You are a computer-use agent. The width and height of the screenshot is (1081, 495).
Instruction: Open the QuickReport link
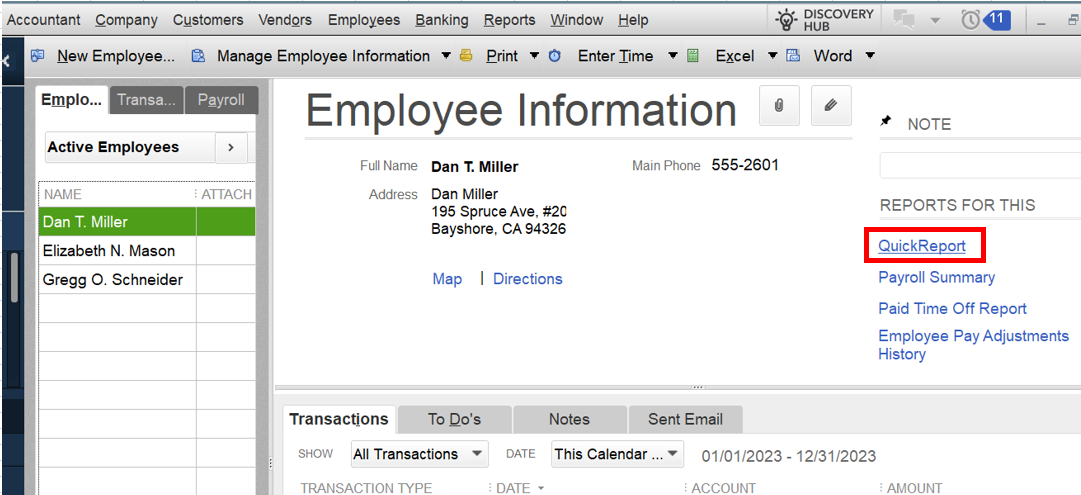(x=922, y=246)
